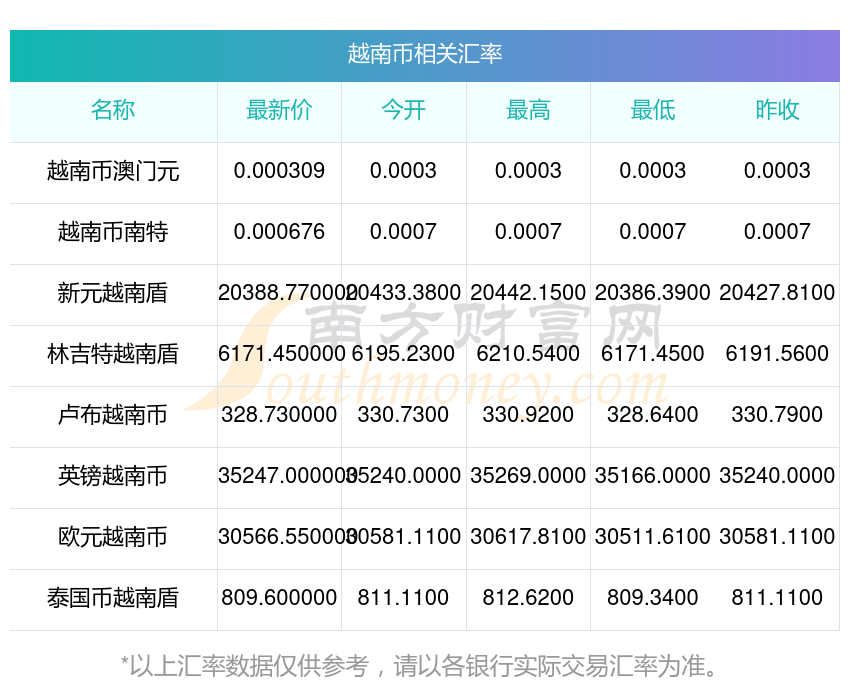Click today's open 20433.3800
This screenshot has width=850, height=698.
tap(405, 293)
